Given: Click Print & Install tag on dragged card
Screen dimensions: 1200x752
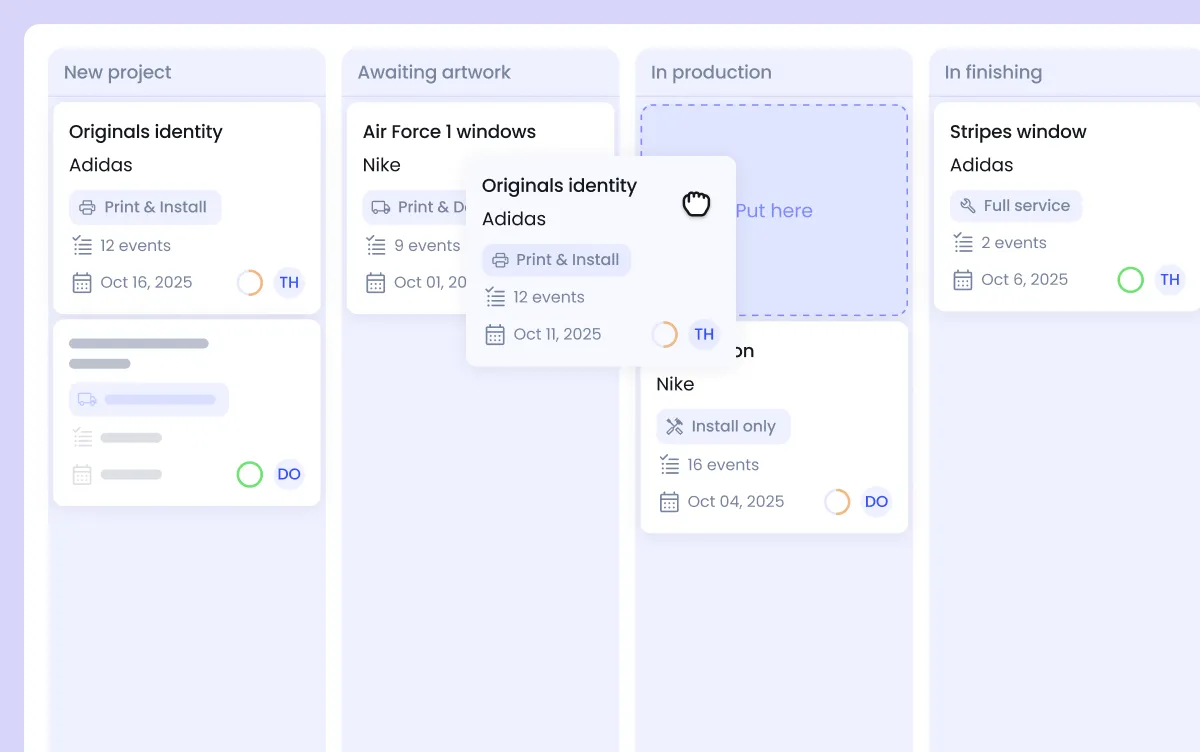Looking at the screenshot, I should pos(556,260).
